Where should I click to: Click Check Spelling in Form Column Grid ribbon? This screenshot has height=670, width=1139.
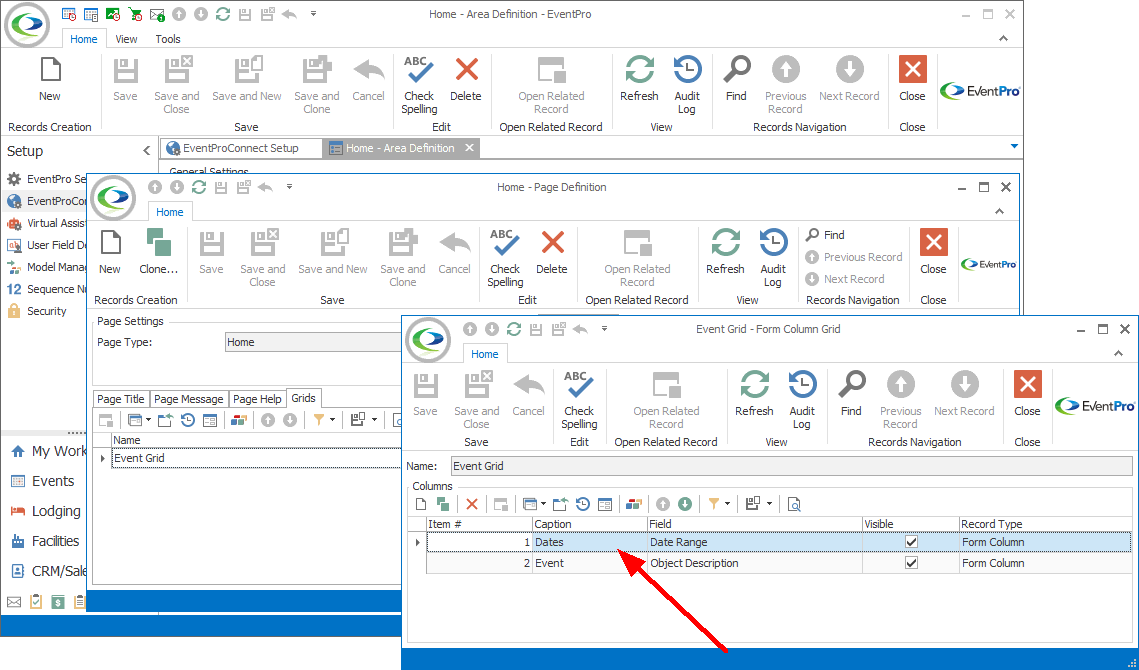coord(579,400)
